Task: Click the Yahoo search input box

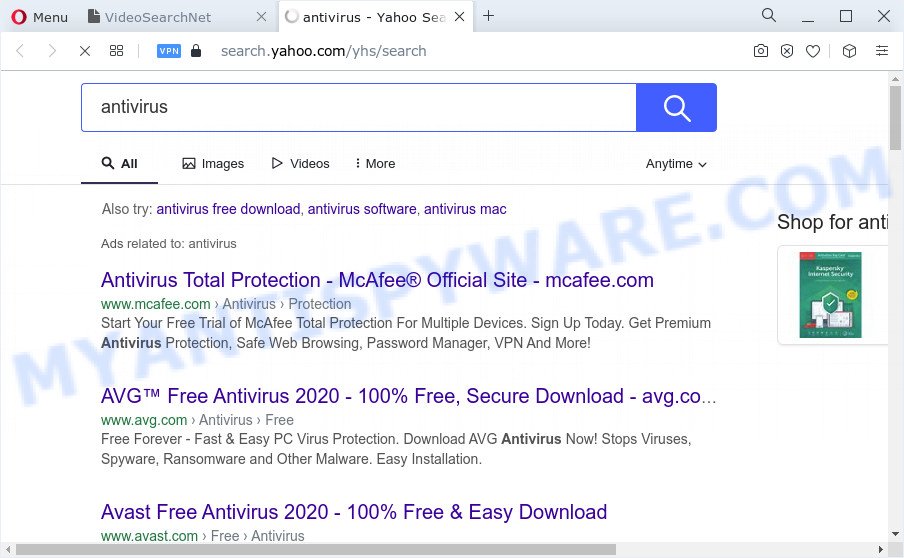Action: 359,107
